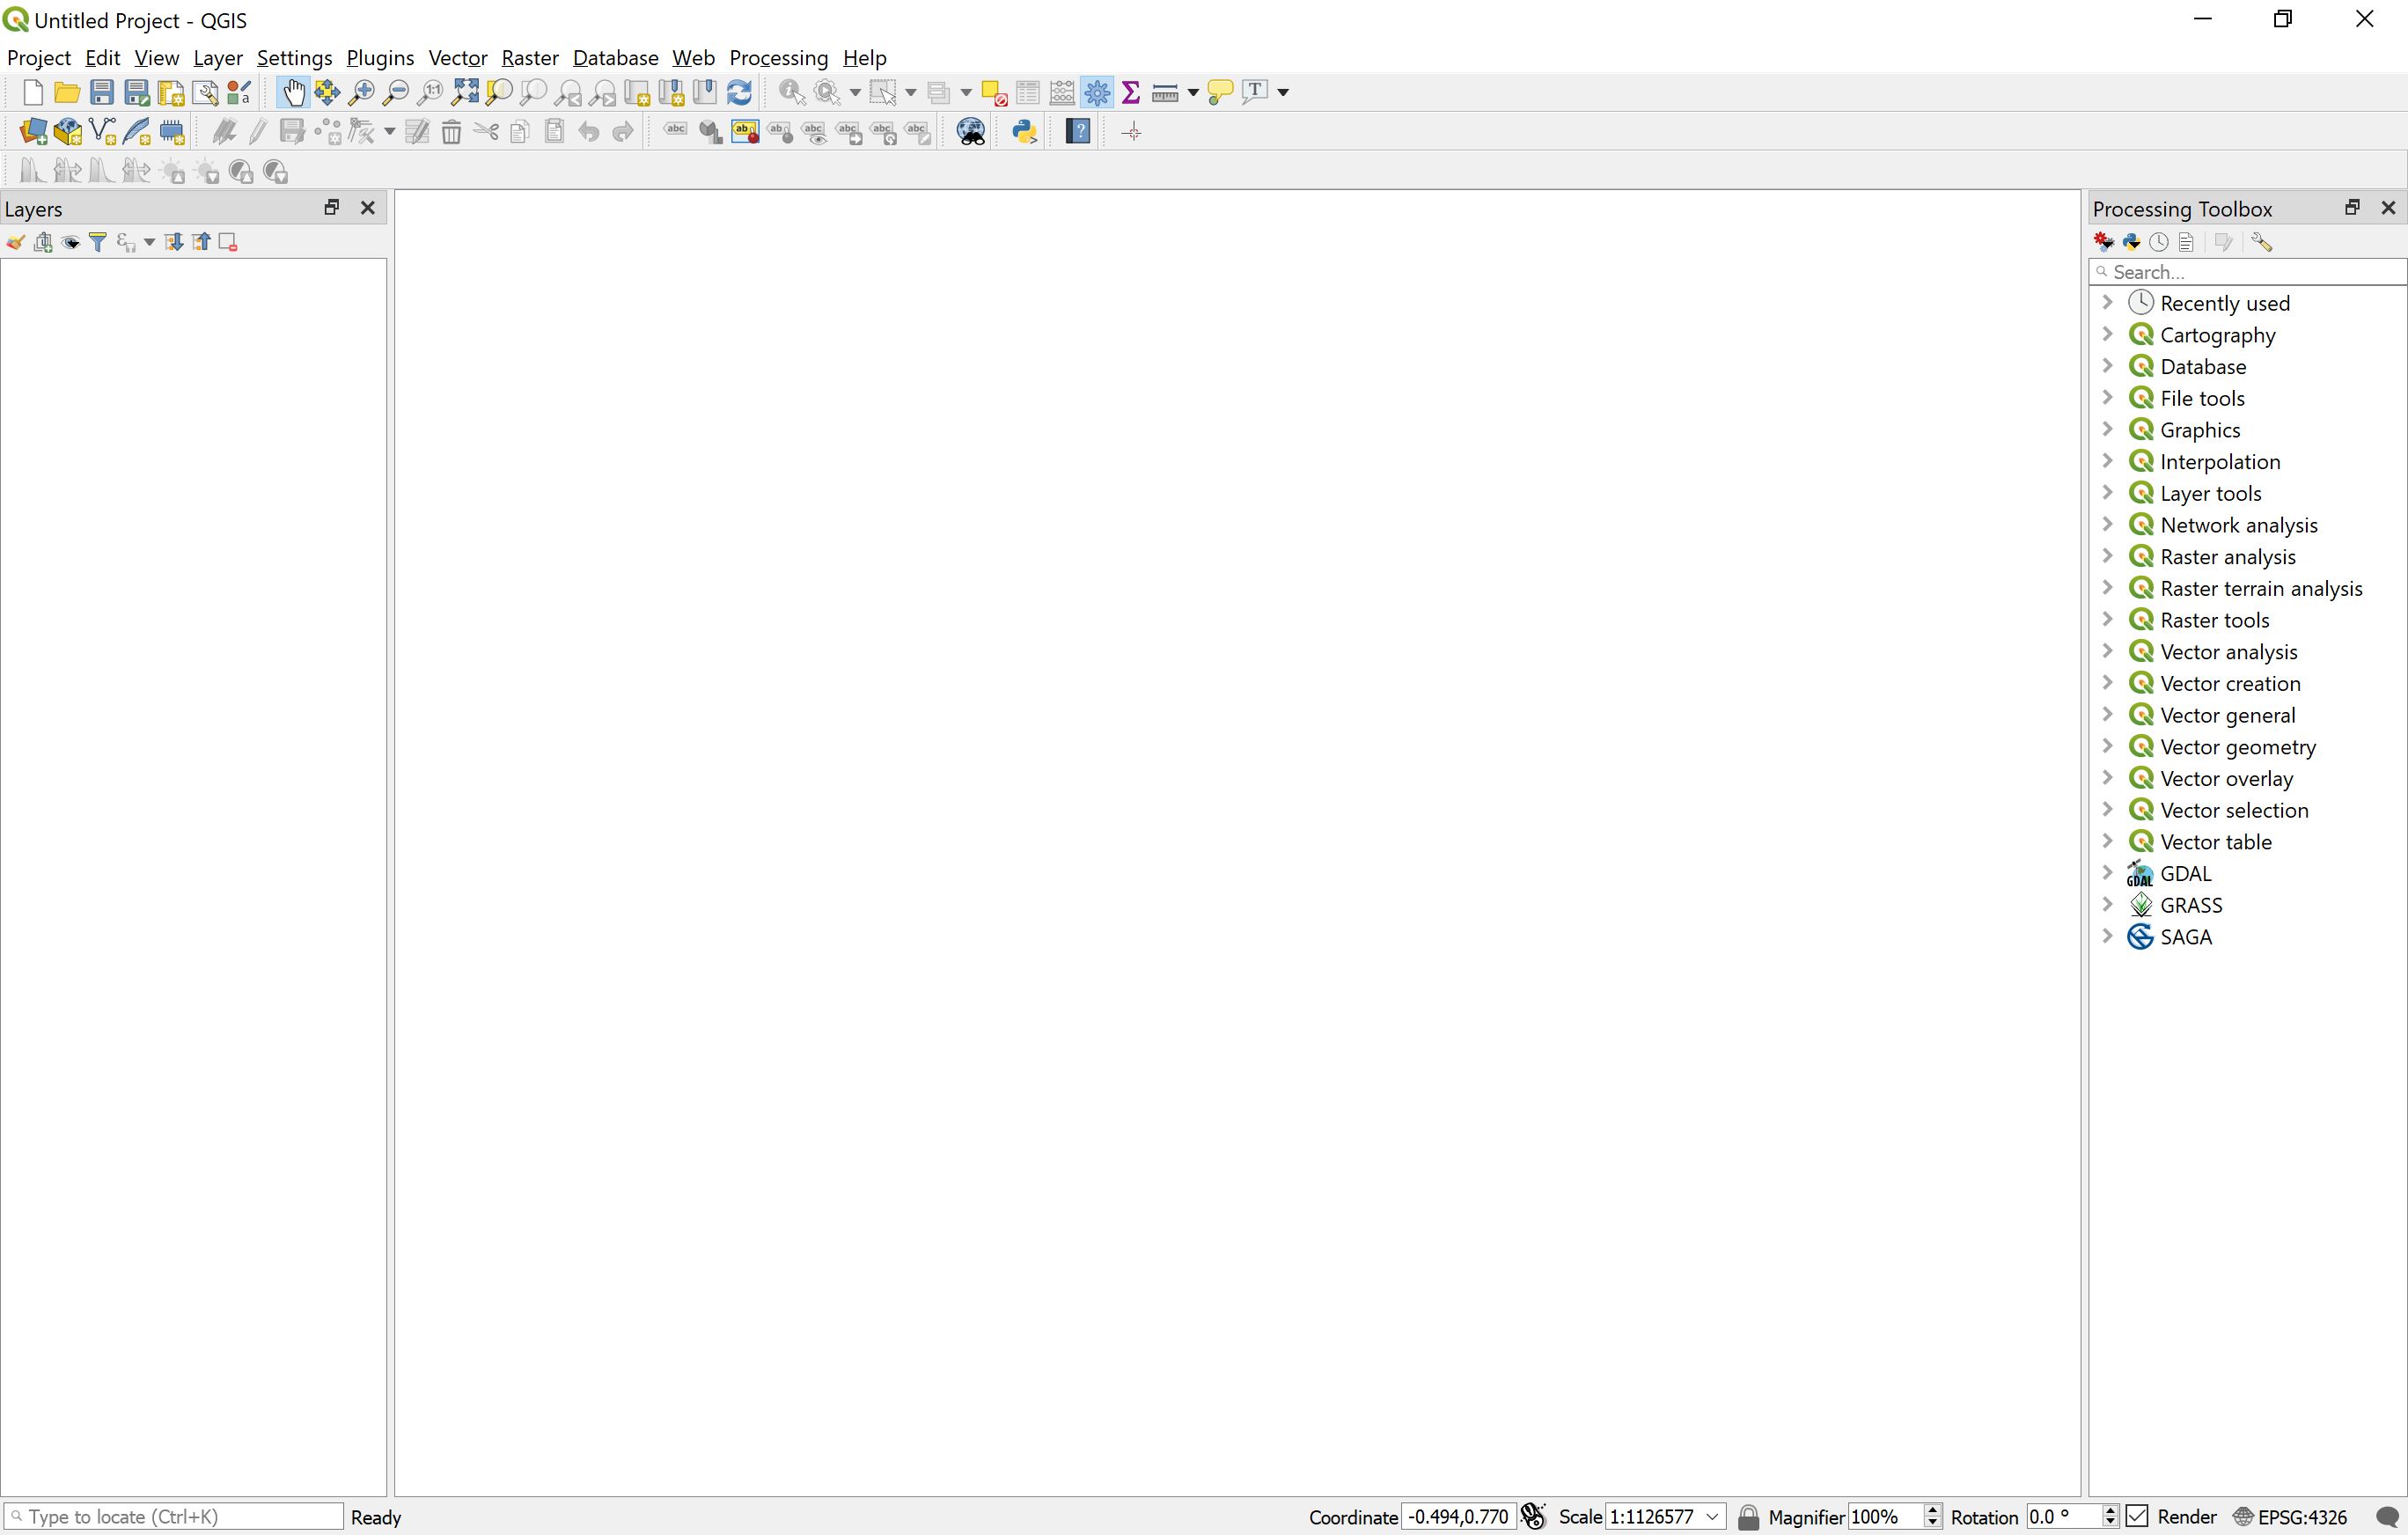Increase rotation using the stepper arrows
The width and height of the screenshot is (2408, 1535).
point(2110,1511)
